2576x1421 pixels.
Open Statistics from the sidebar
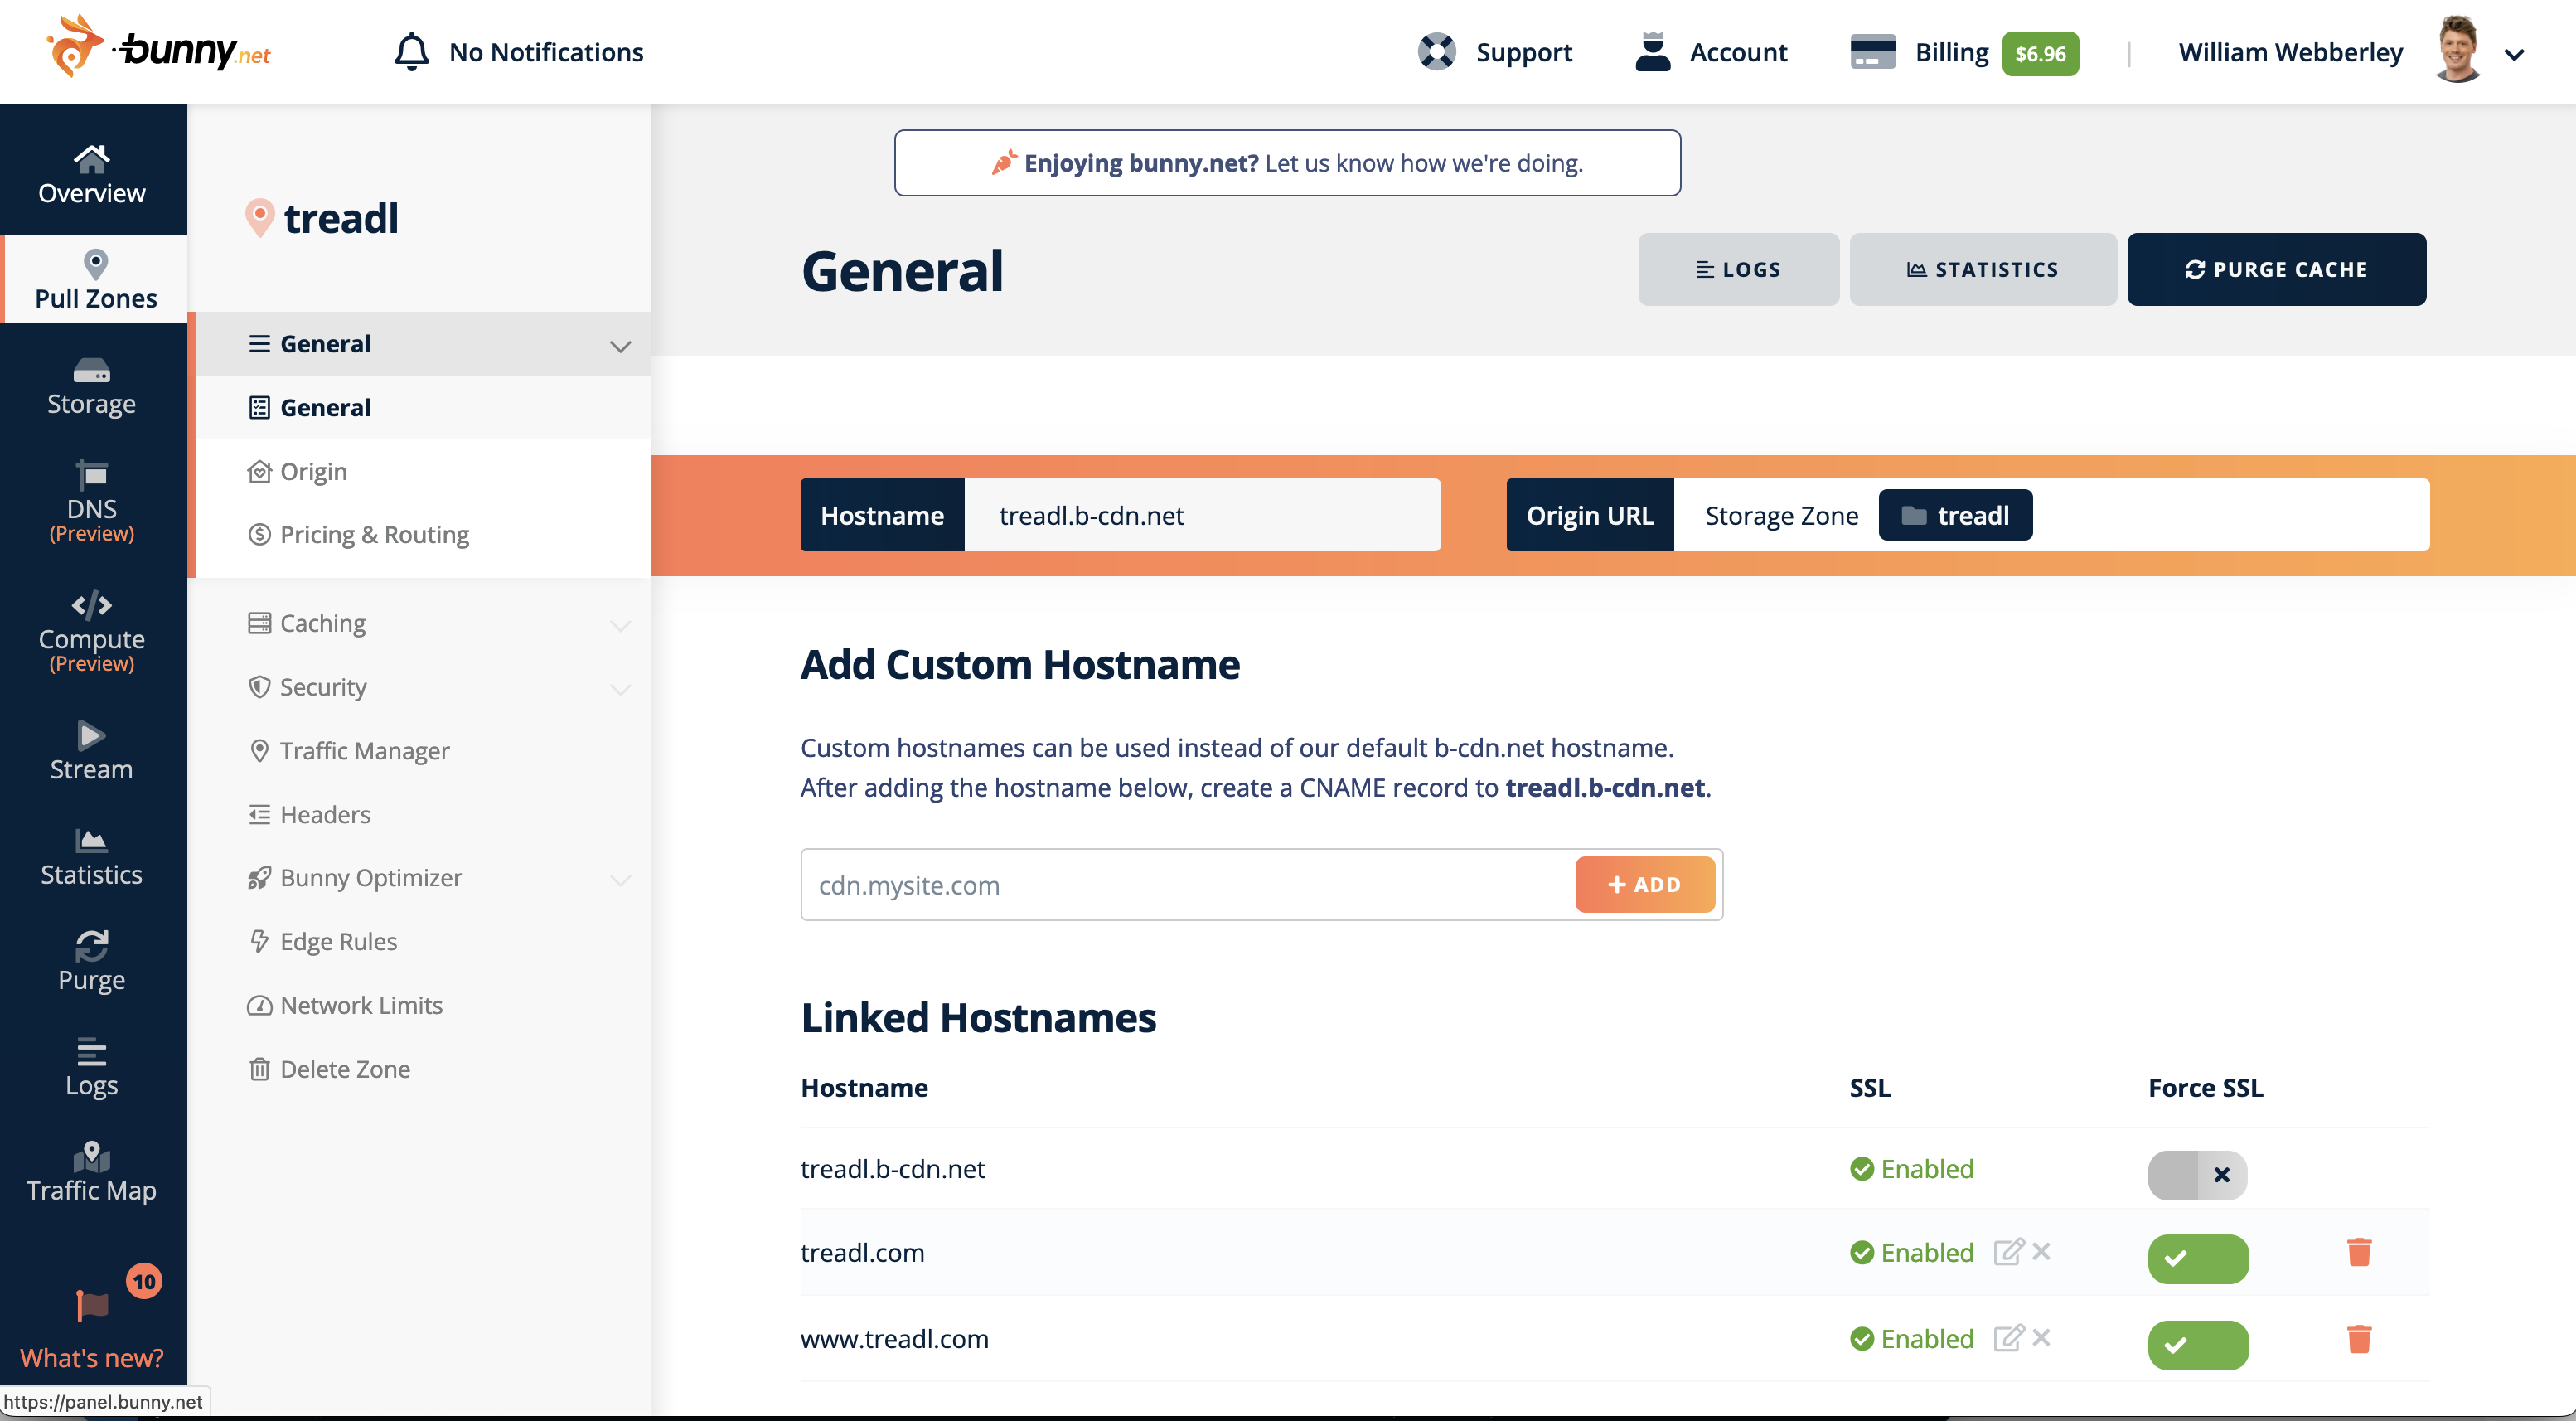point(91,855)
